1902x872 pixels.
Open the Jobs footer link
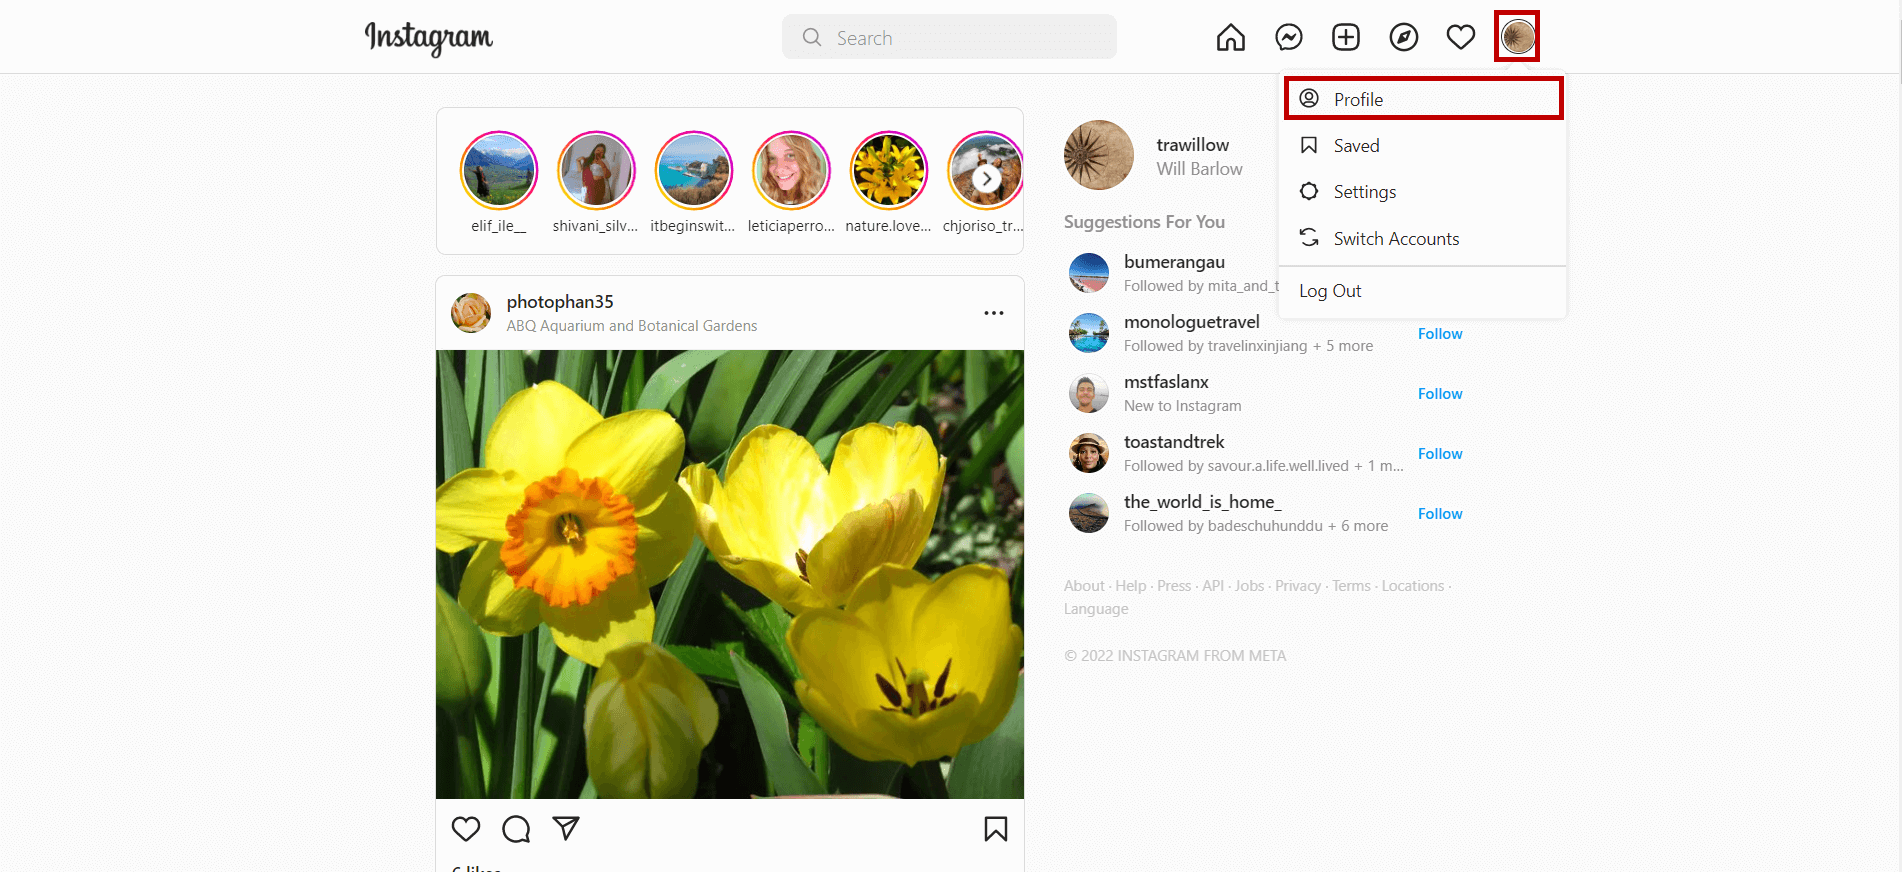pyautogui.click(x=1250, y=586)
